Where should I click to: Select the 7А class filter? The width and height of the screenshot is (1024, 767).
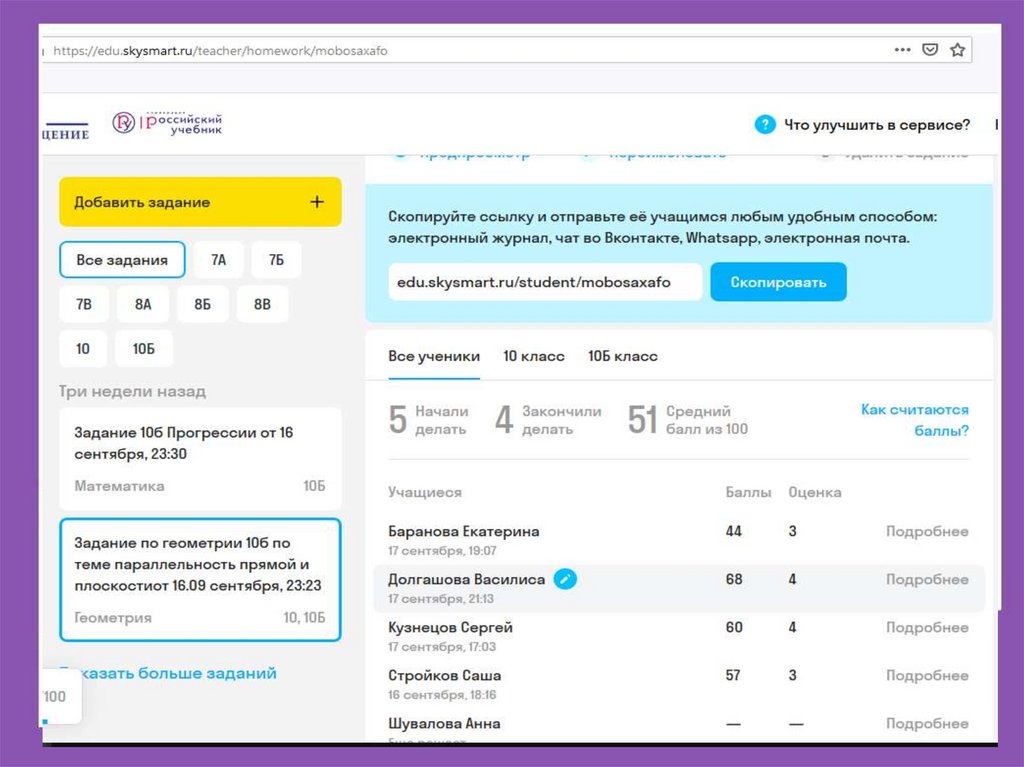click(219, 260)
